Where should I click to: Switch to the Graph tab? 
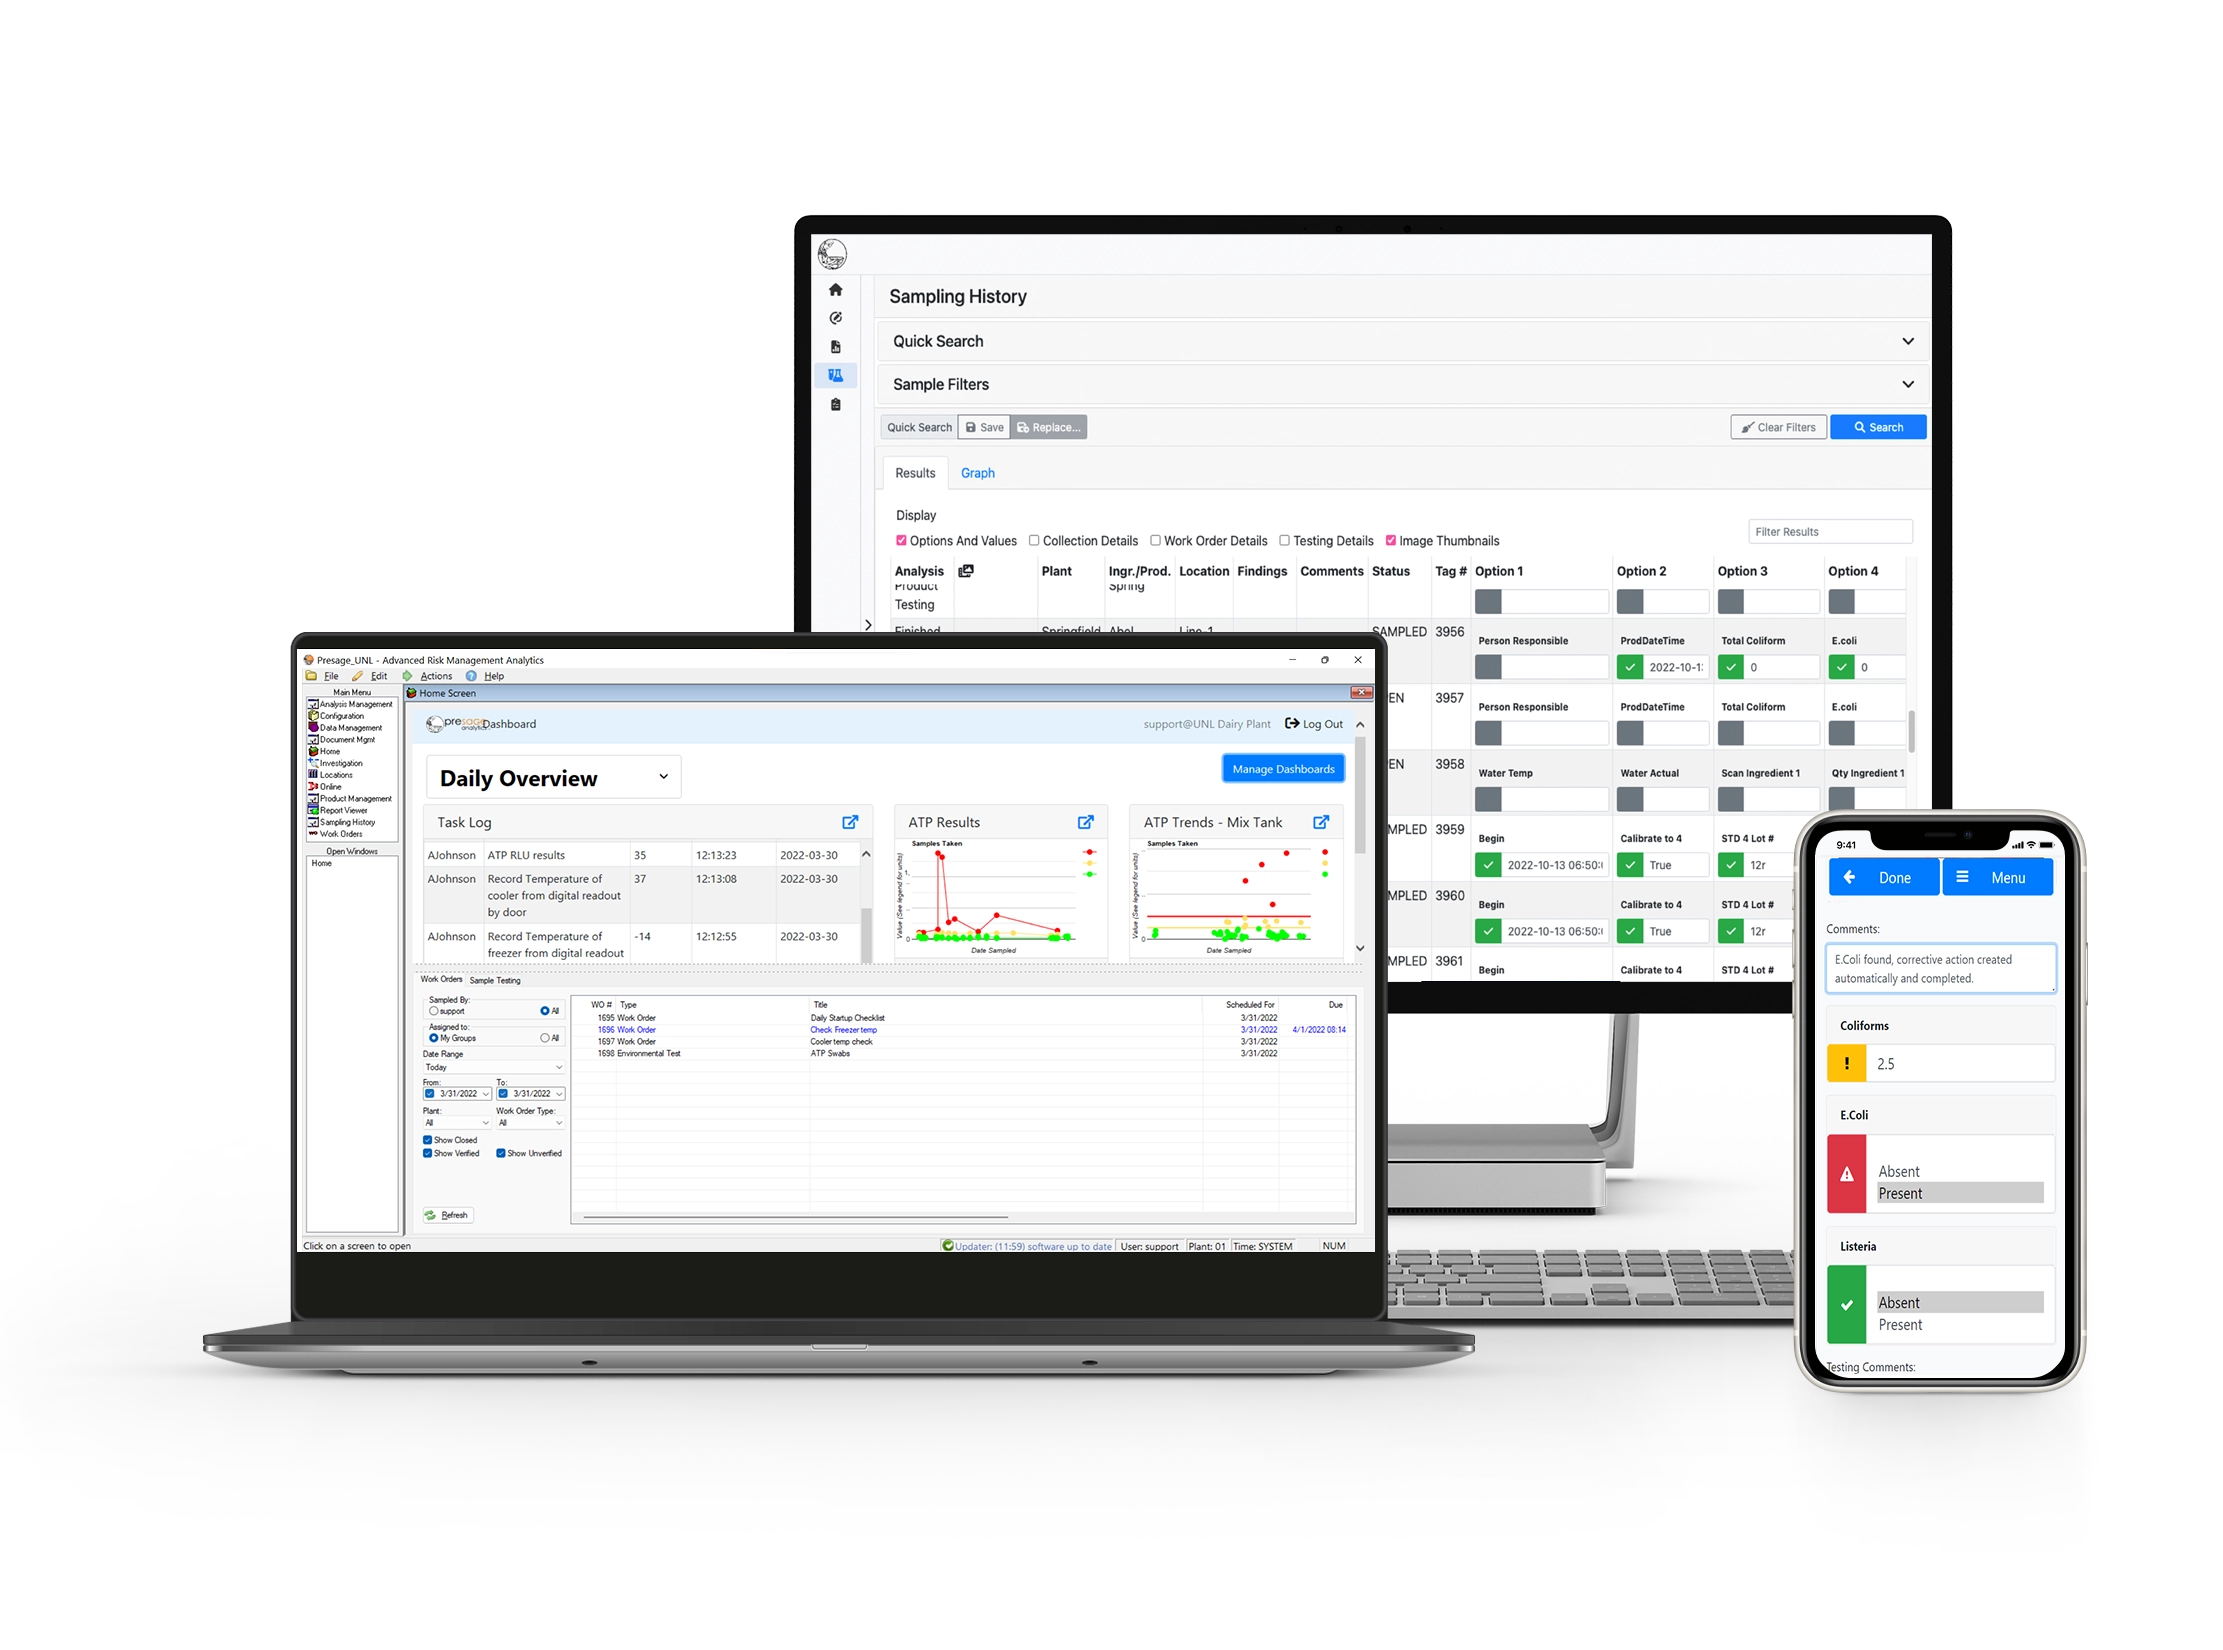tap(984, 473)
